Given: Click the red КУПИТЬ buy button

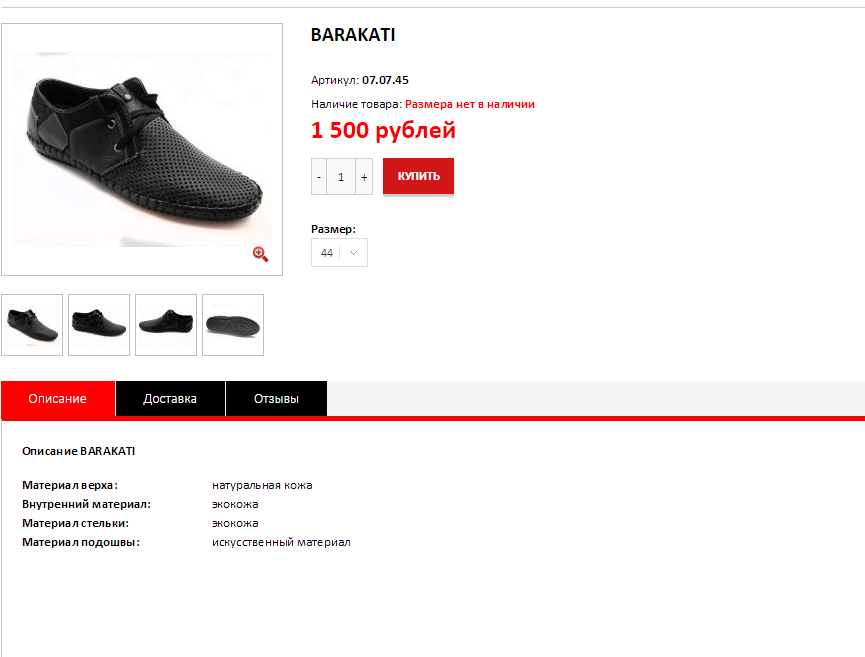Looking at the screenshot, I should [418, 176].
